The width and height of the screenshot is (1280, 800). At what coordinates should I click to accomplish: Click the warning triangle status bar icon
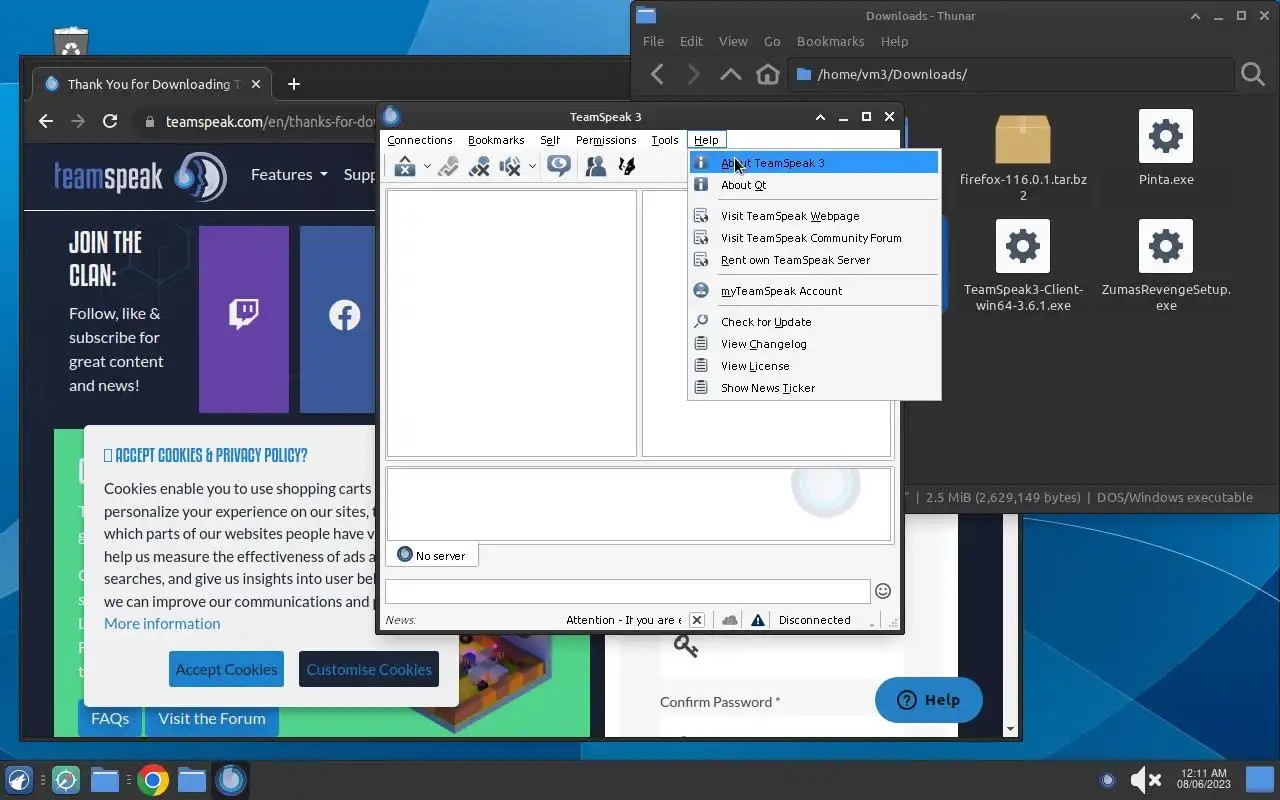[x=758, y=620]
